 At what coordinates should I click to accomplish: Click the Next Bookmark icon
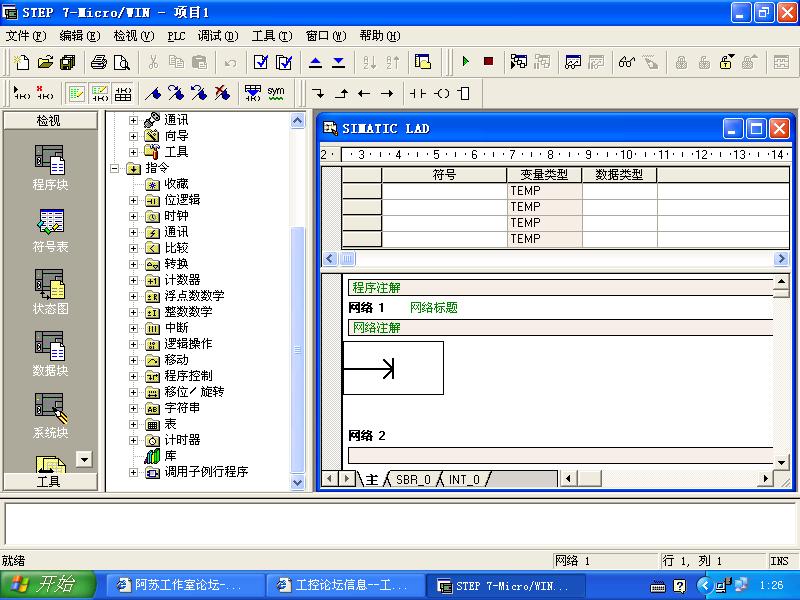point(176,93)
